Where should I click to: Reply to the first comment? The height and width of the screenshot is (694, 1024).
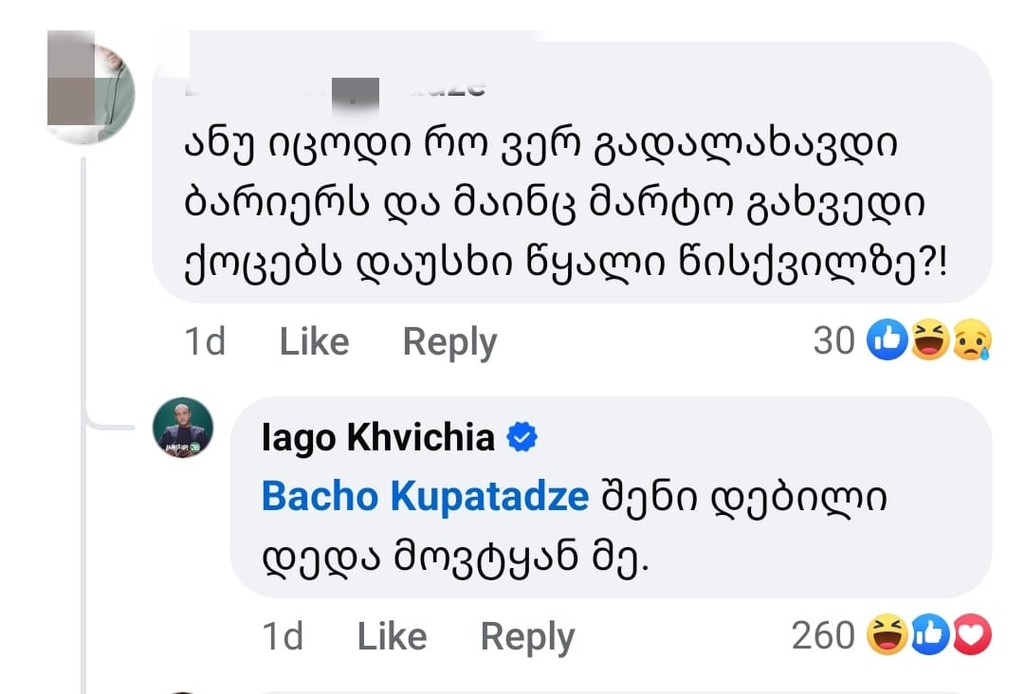click(449, 342)
